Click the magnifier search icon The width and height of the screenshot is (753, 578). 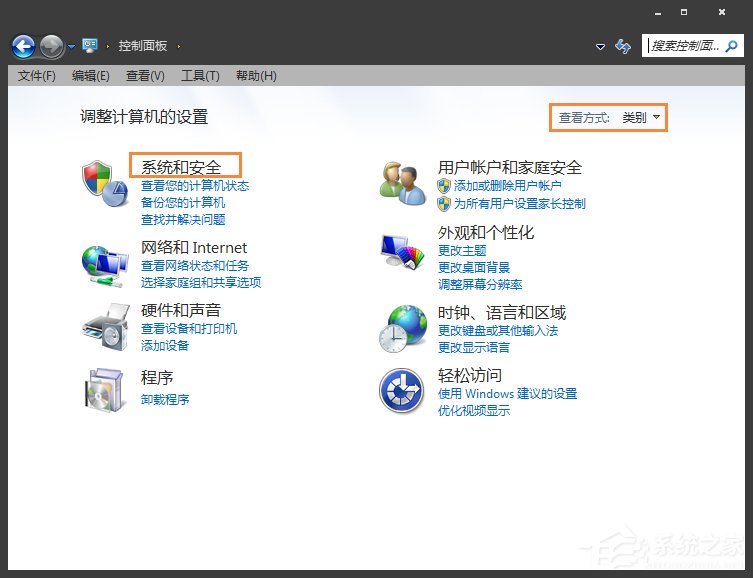(732, 46)
